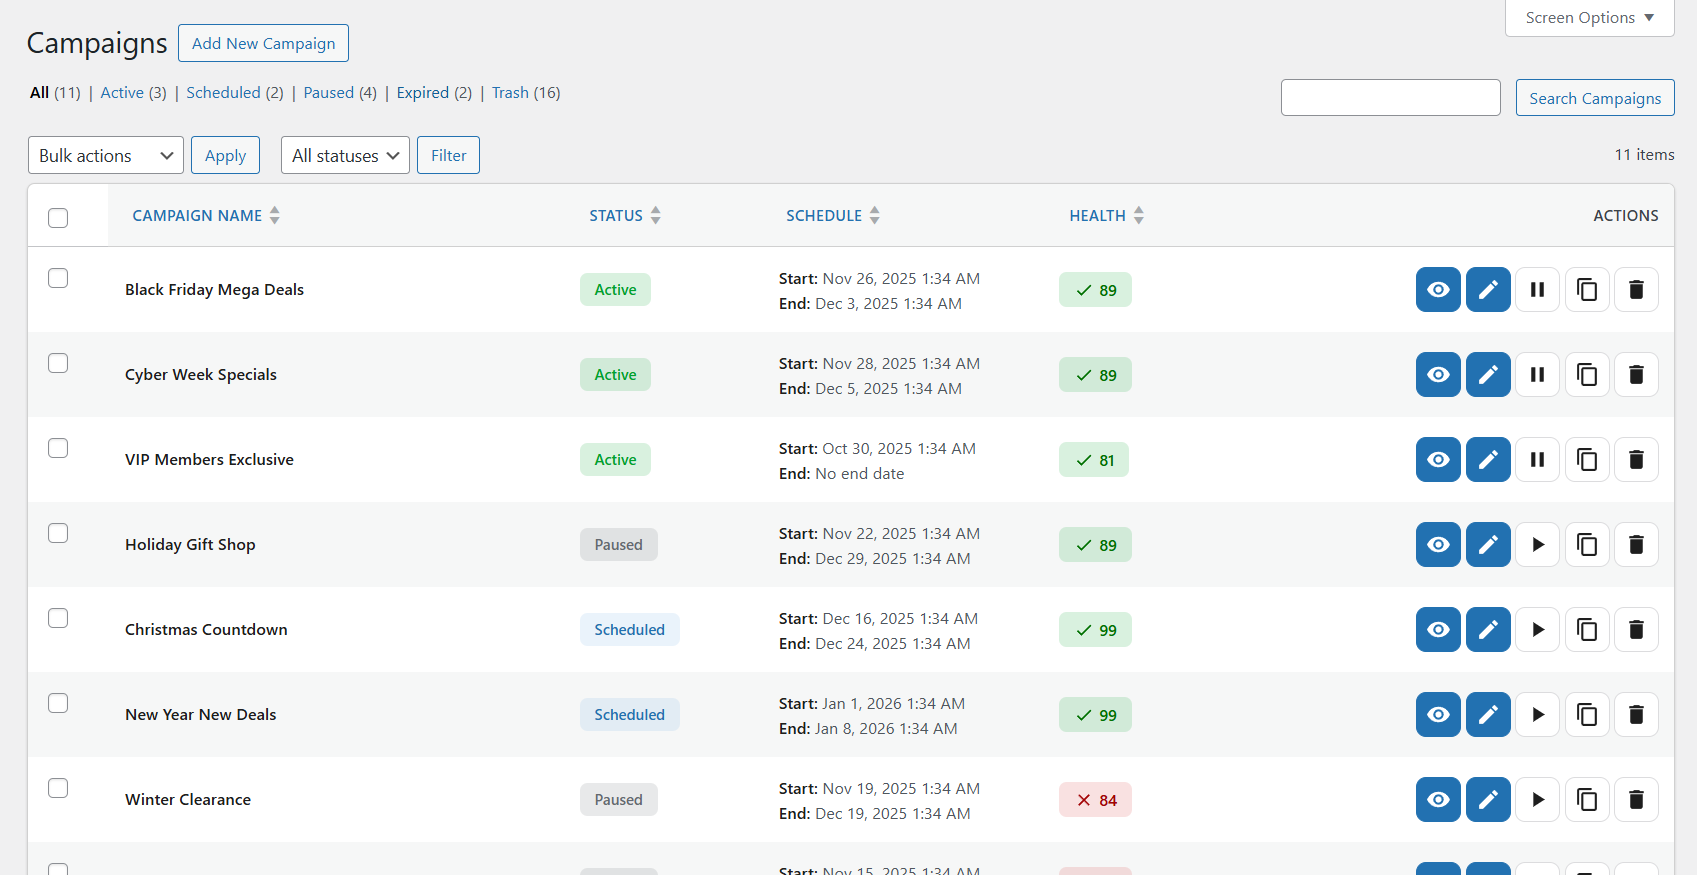View the Cyber Week Specials campaign

click(x=1438, y=375)
